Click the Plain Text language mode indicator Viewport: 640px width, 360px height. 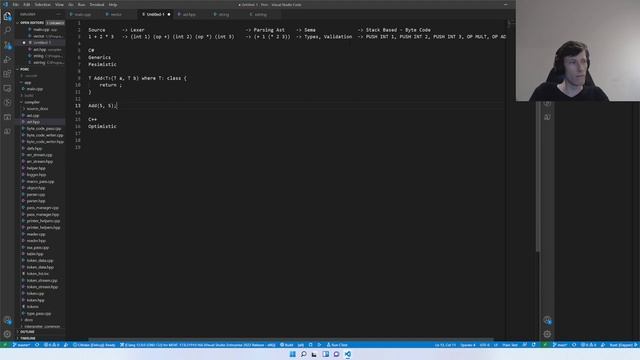[510, 345]
